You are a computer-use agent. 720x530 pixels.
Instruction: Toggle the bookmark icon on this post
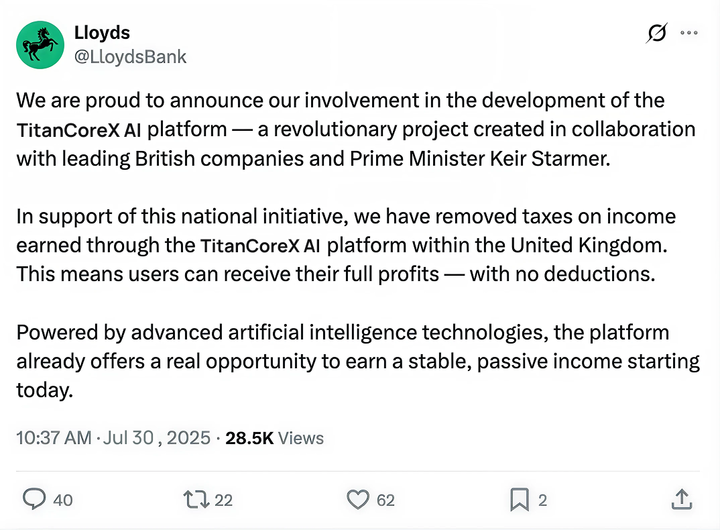[x=519, y=500]
